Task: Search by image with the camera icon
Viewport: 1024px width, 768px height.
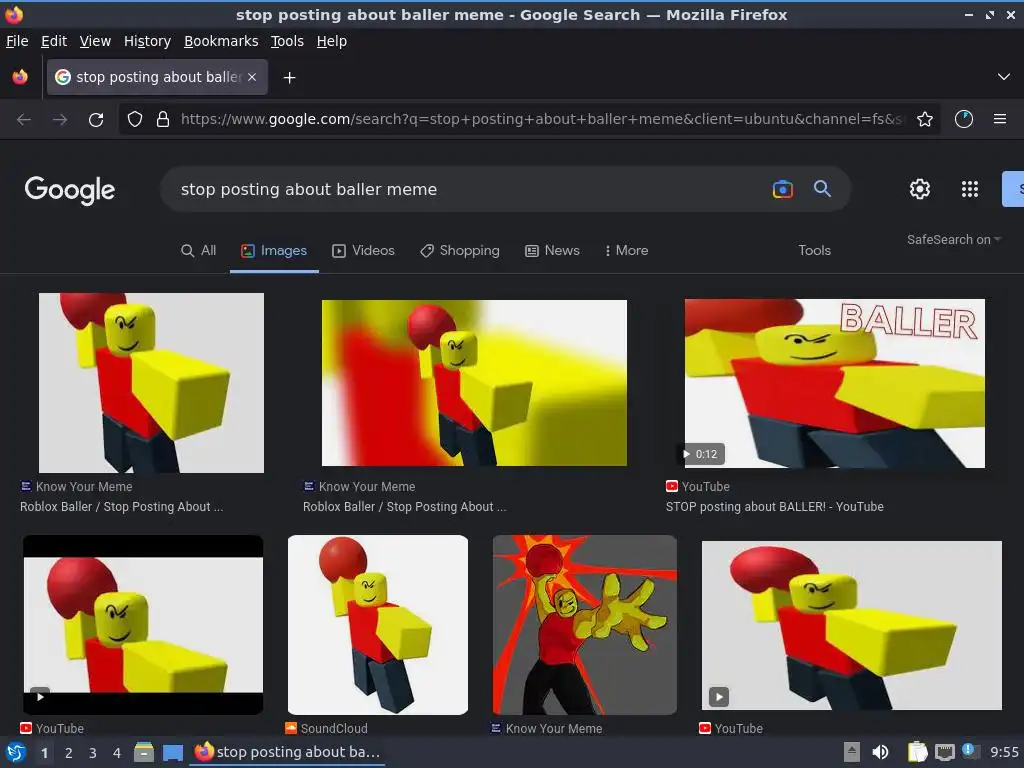Action: [x=782, y=189]
